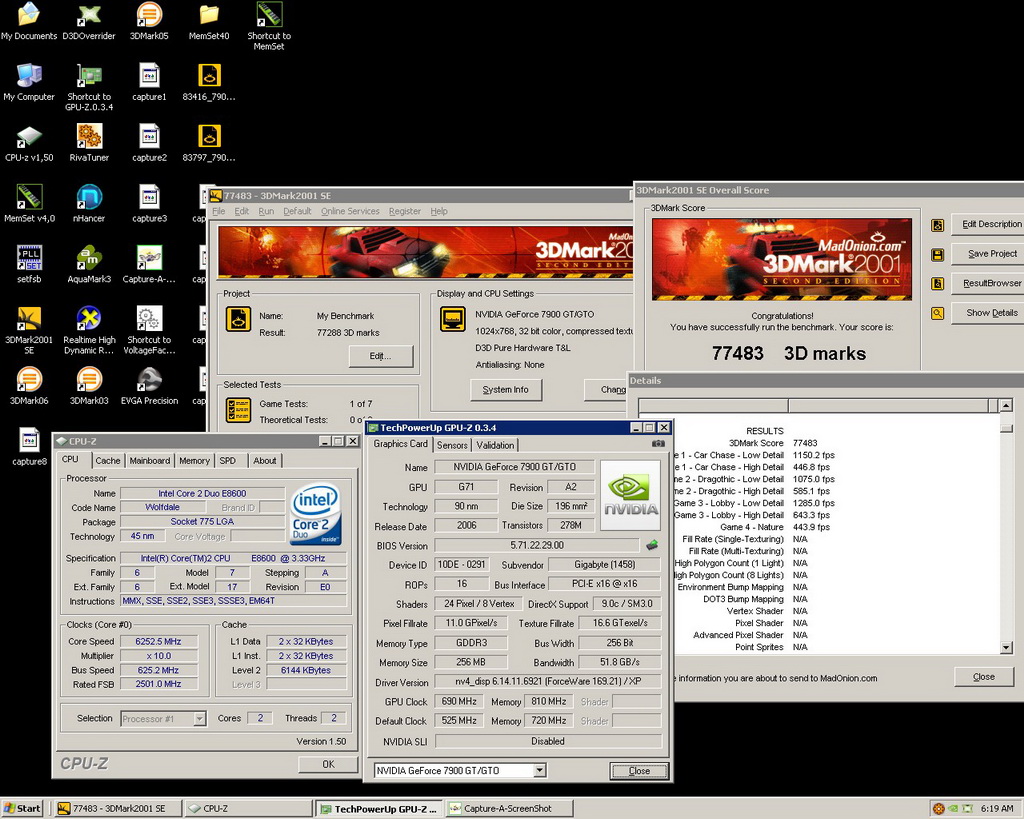Image resolution: width=1024 pixels, height=819 pixels.
Task: Click Core Speed value 6252.5 MHz
Action: click(x=159, y=641)
